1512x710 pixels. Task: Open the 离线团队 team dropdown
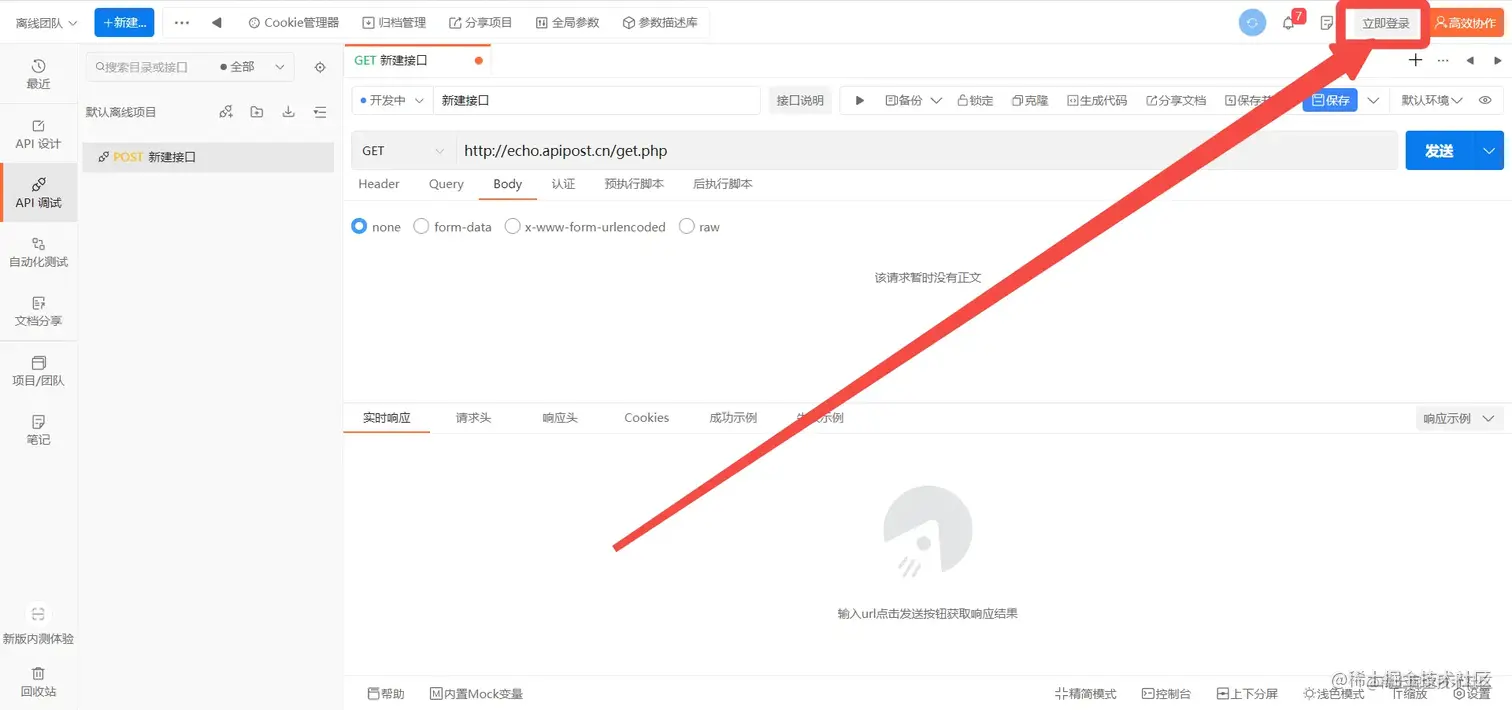[x=46, y=22]
